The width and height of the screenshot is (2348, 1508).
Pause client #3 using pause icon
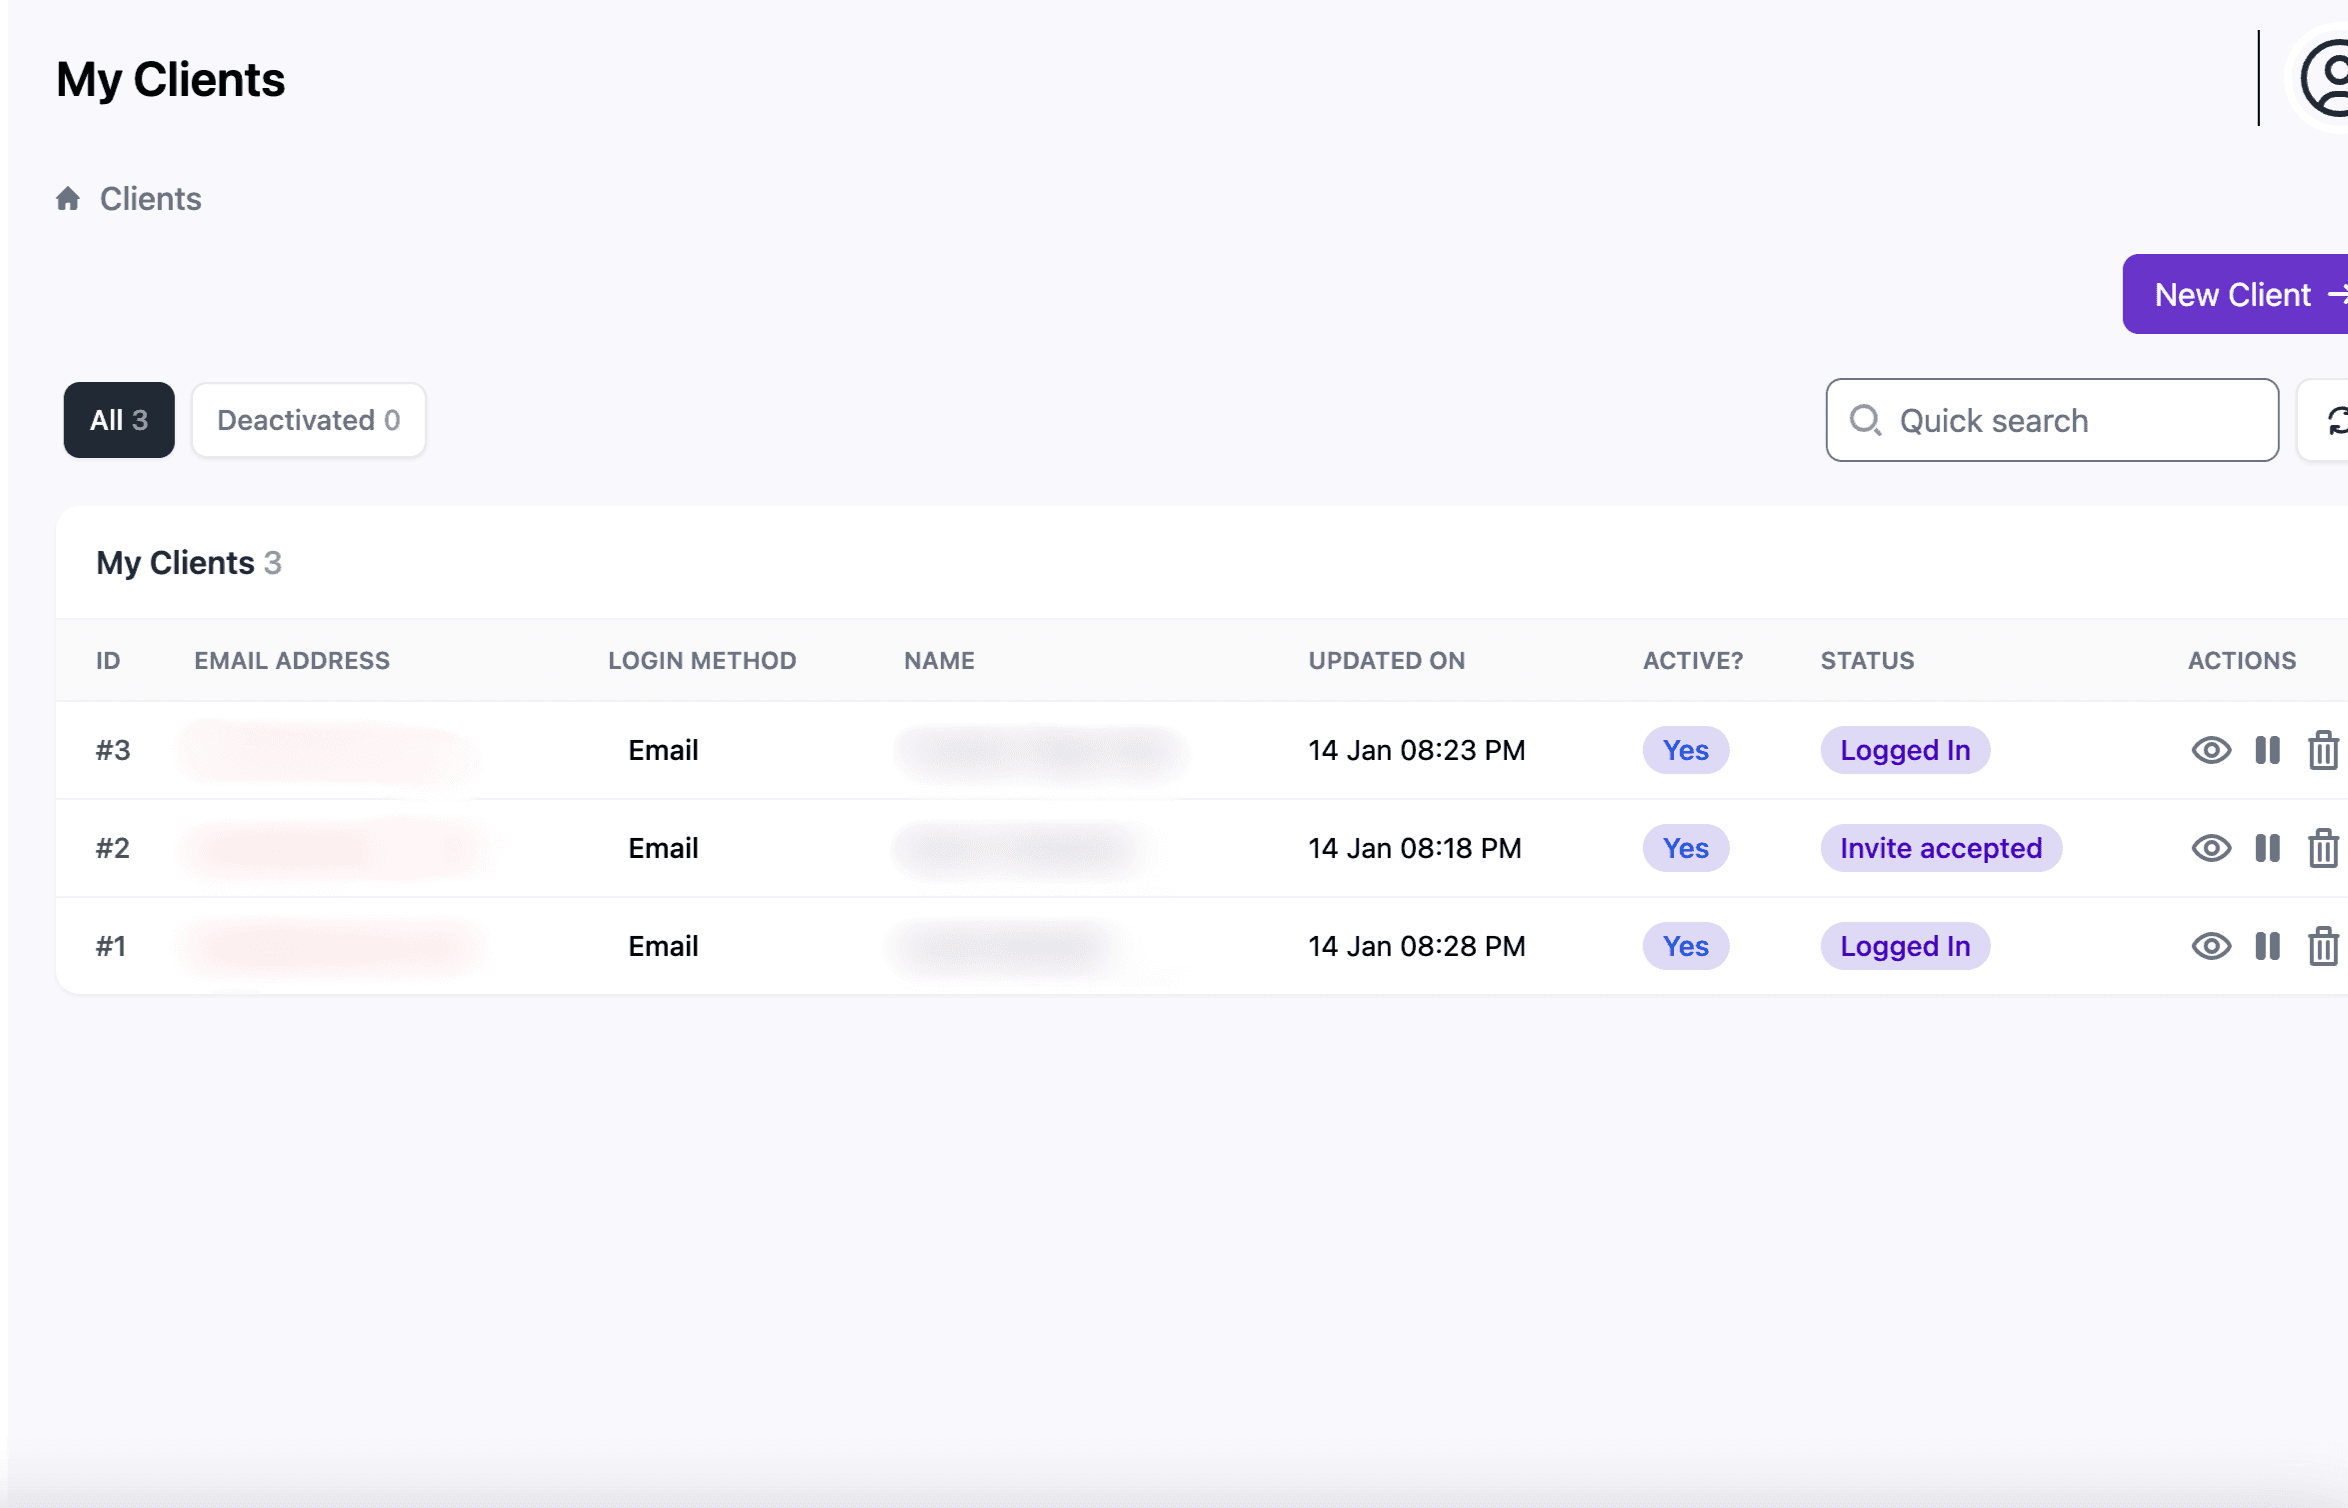click(2267, 750)
